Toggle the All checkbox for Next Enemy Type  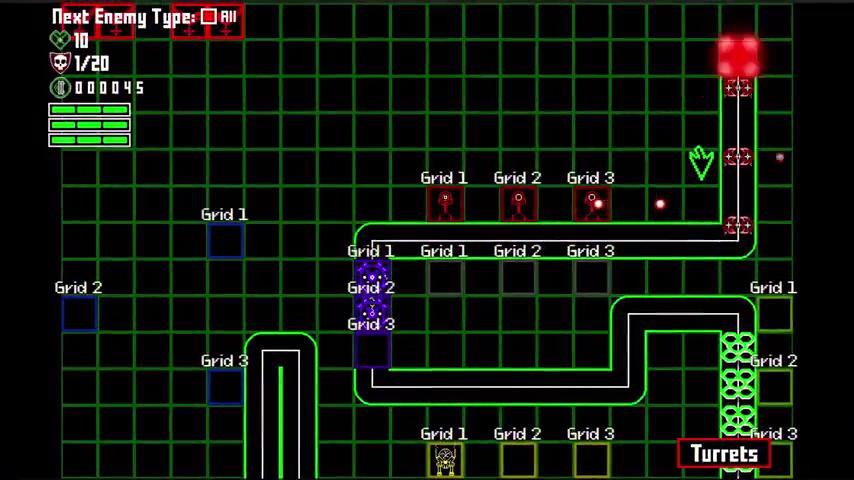click(208, 16)
